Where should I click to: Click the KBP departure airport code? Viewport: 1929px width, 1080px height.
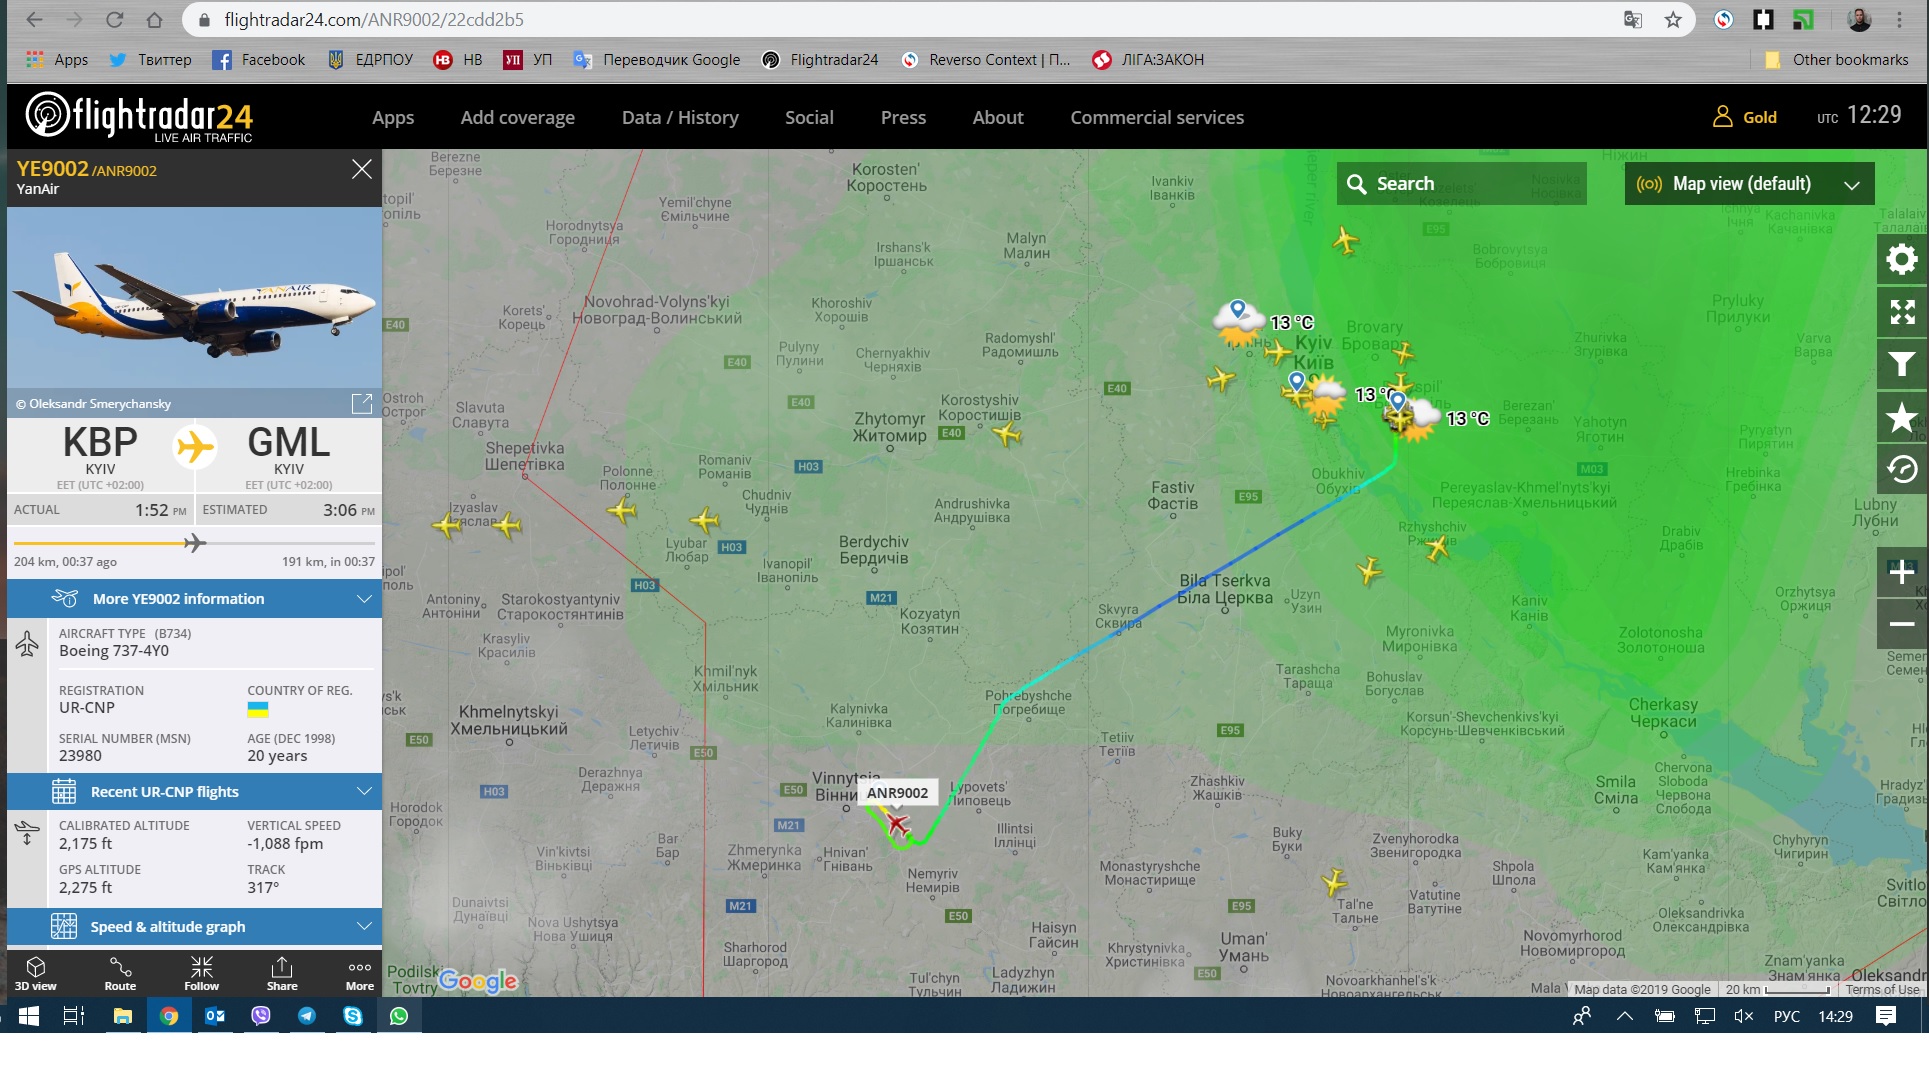[100, 442]
